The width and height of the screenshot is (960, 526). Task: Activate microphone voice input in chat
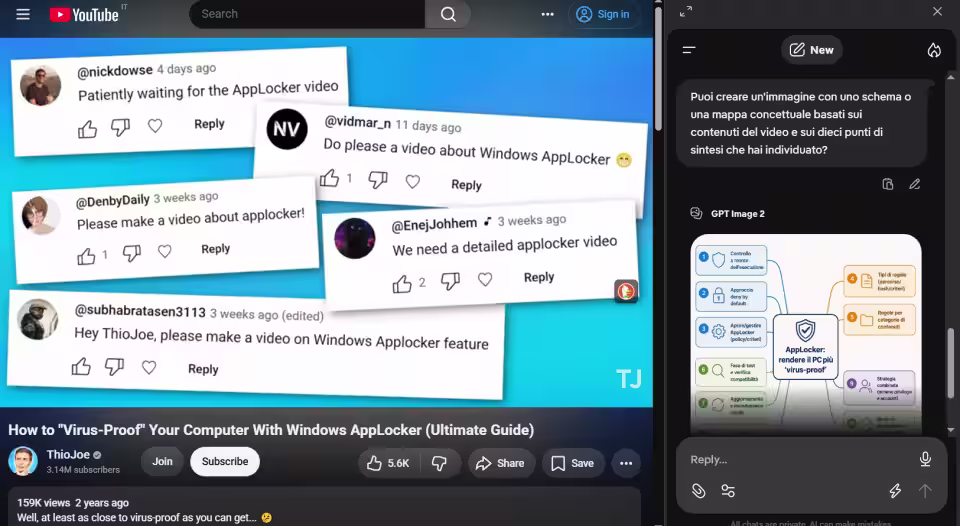coord(925,459)
